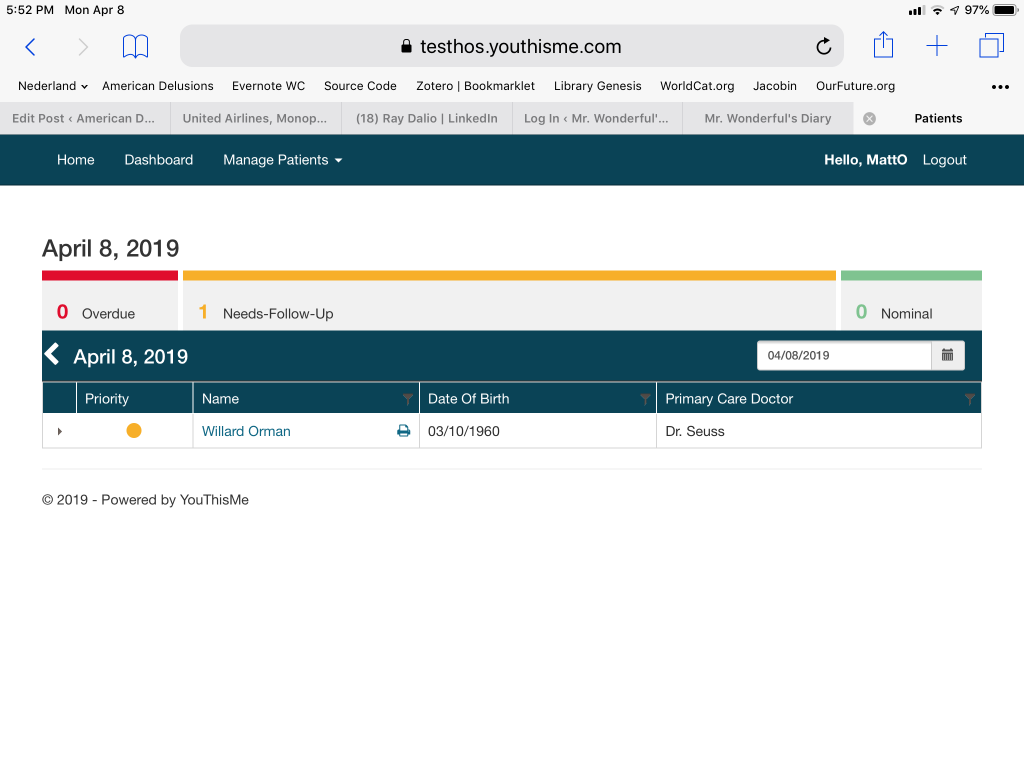This screenshot has height=768, width=1024.
Task: Add a new tab with plus icon
Action: click(936, 46)
